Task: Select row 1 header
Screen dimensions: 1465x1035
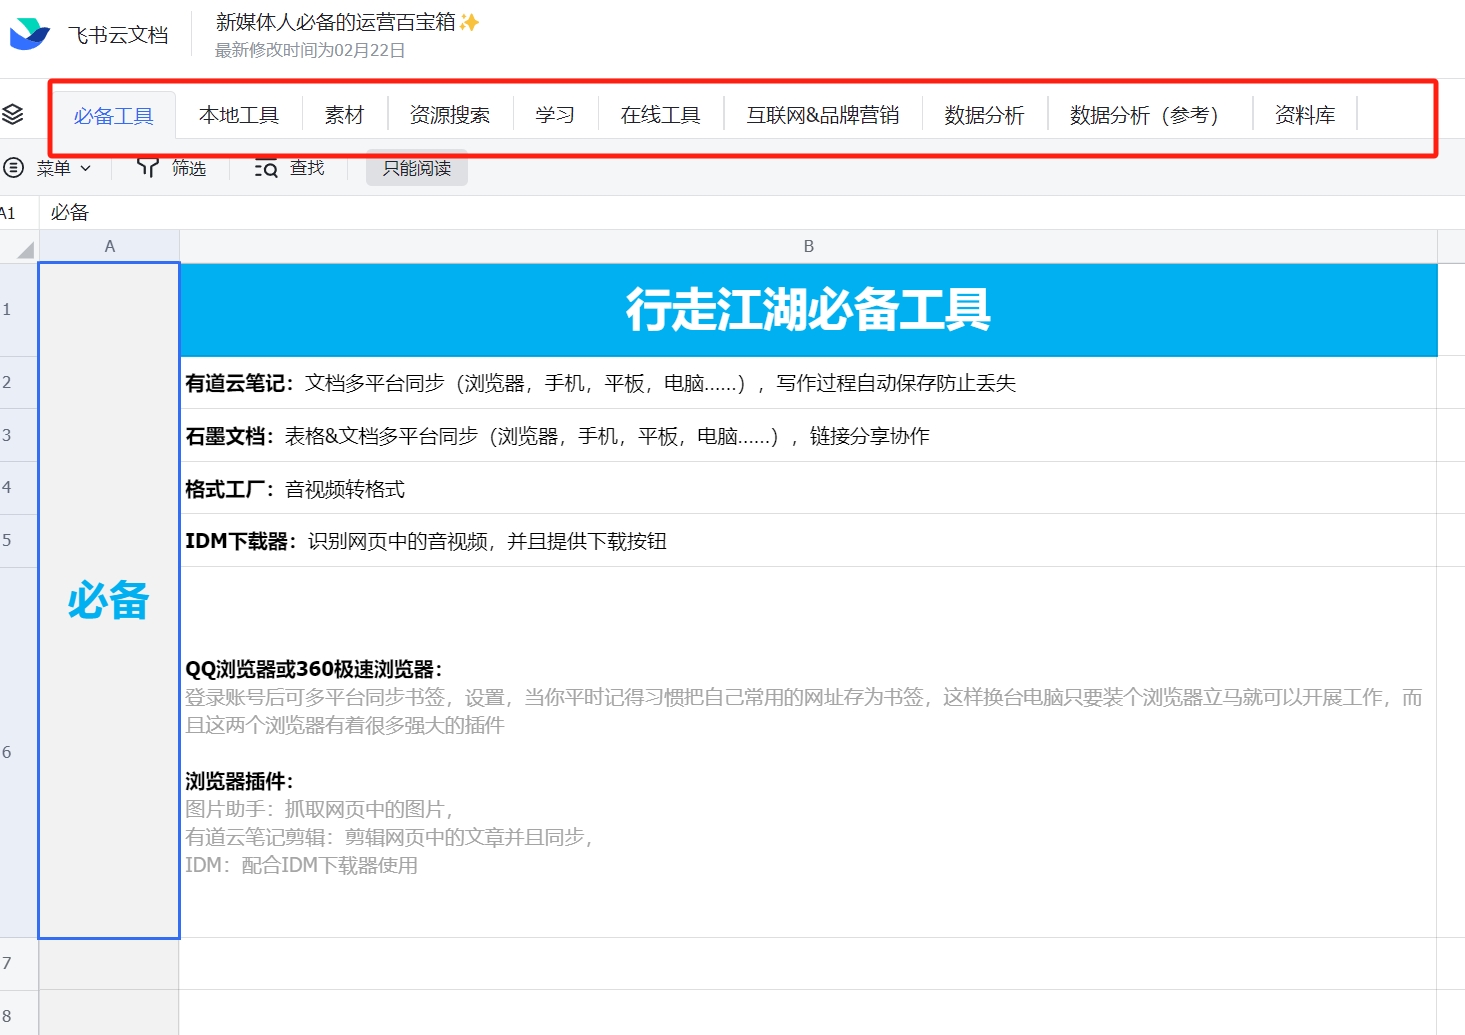Action: pos(18,309)
